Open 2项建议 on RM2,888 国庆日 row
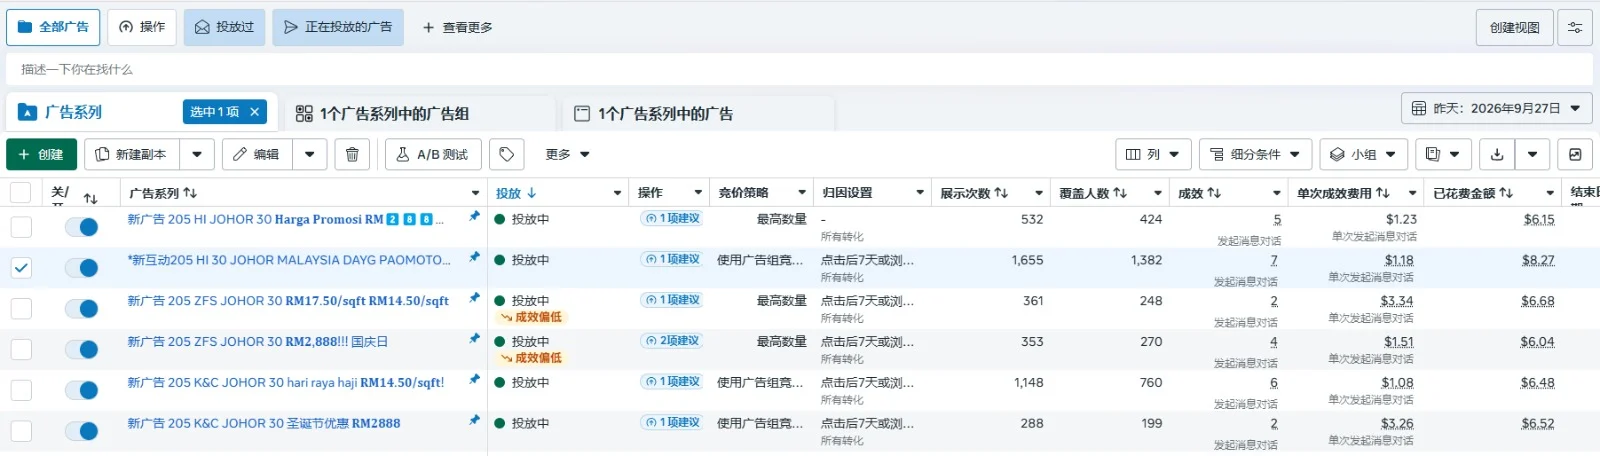 [672, 341]
